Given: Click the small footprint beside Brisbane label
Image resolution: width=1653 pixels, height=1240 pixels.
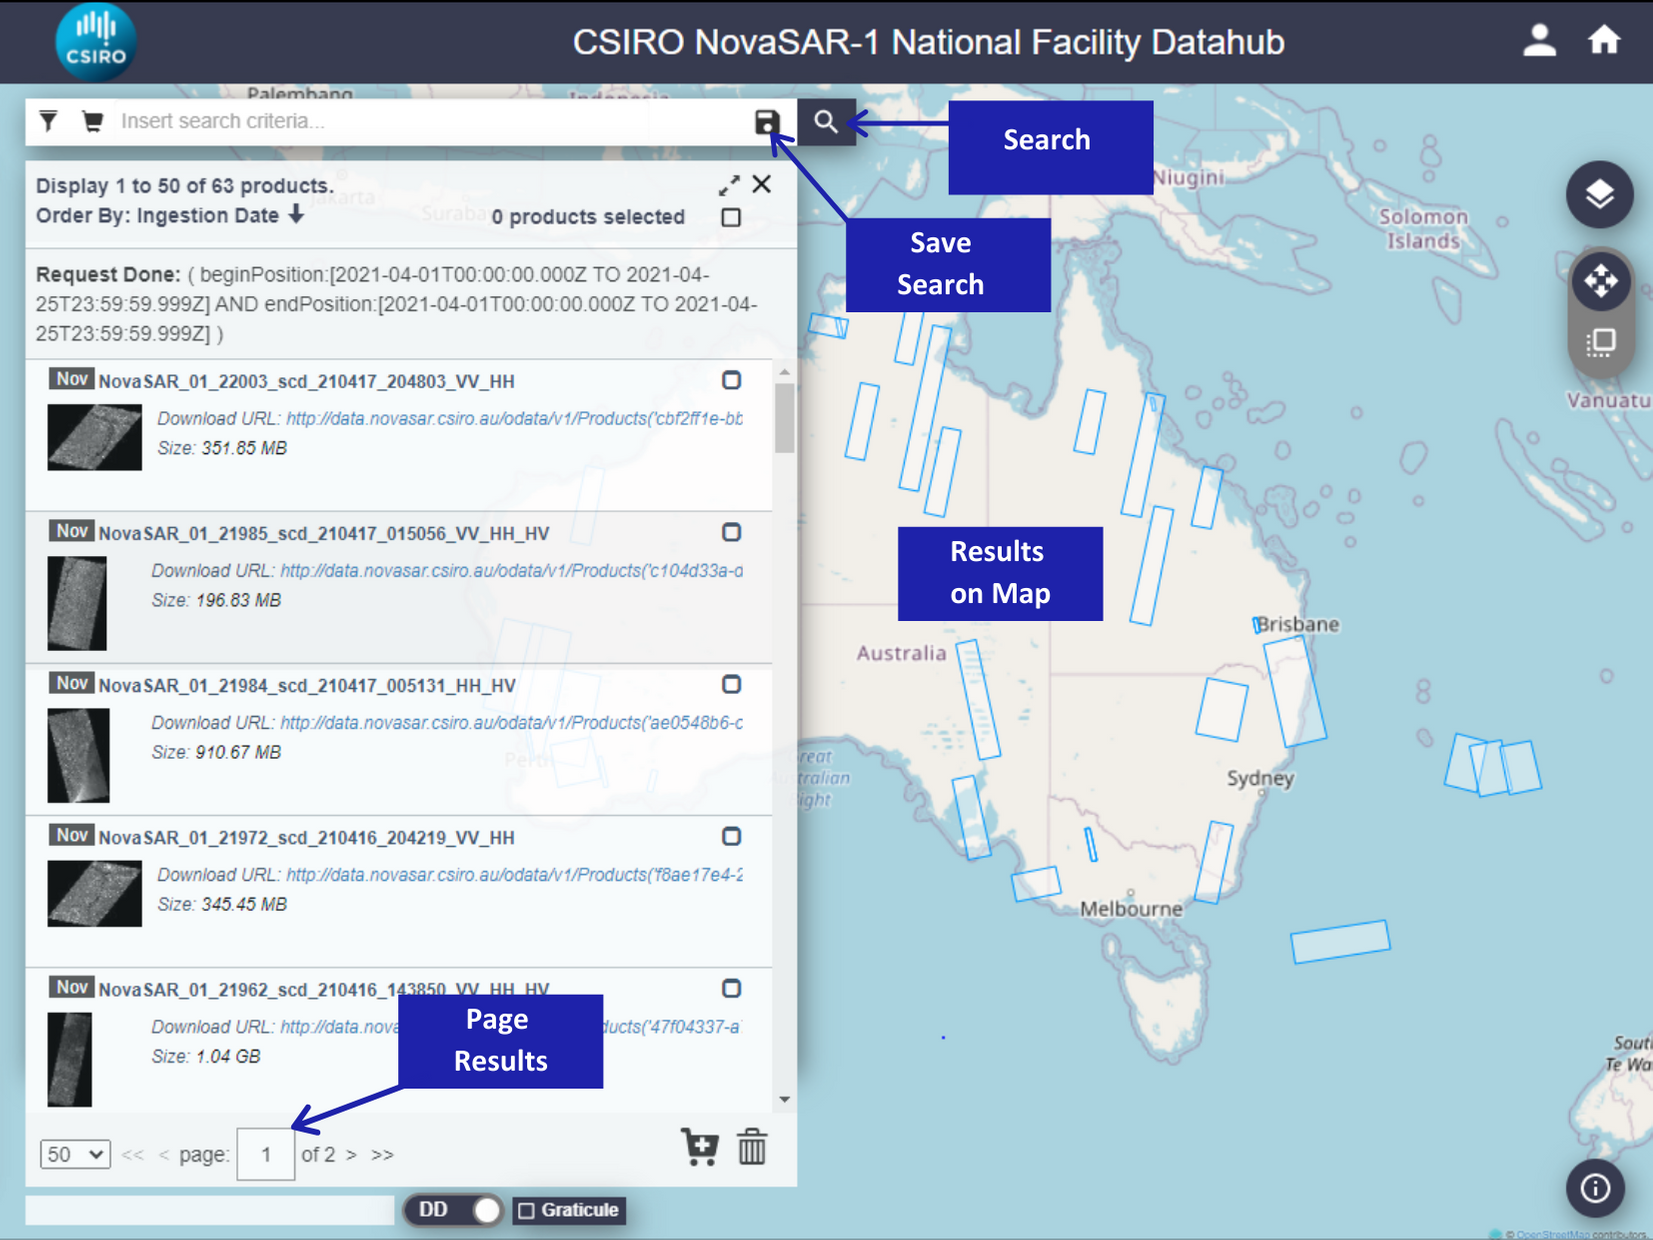Looking at the screenshot, I should click(1257, 625).
